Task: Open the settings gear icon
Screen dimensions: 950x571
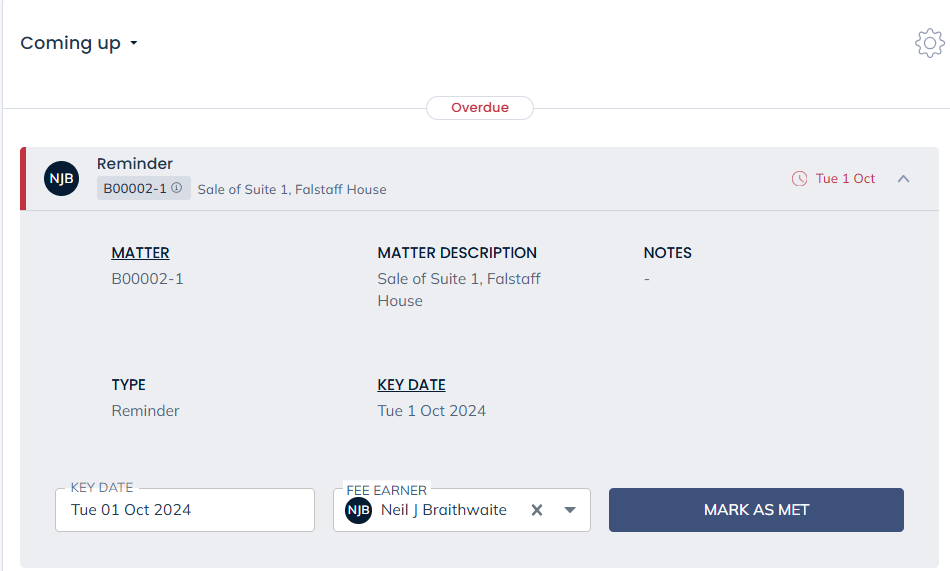Action: 929,43
